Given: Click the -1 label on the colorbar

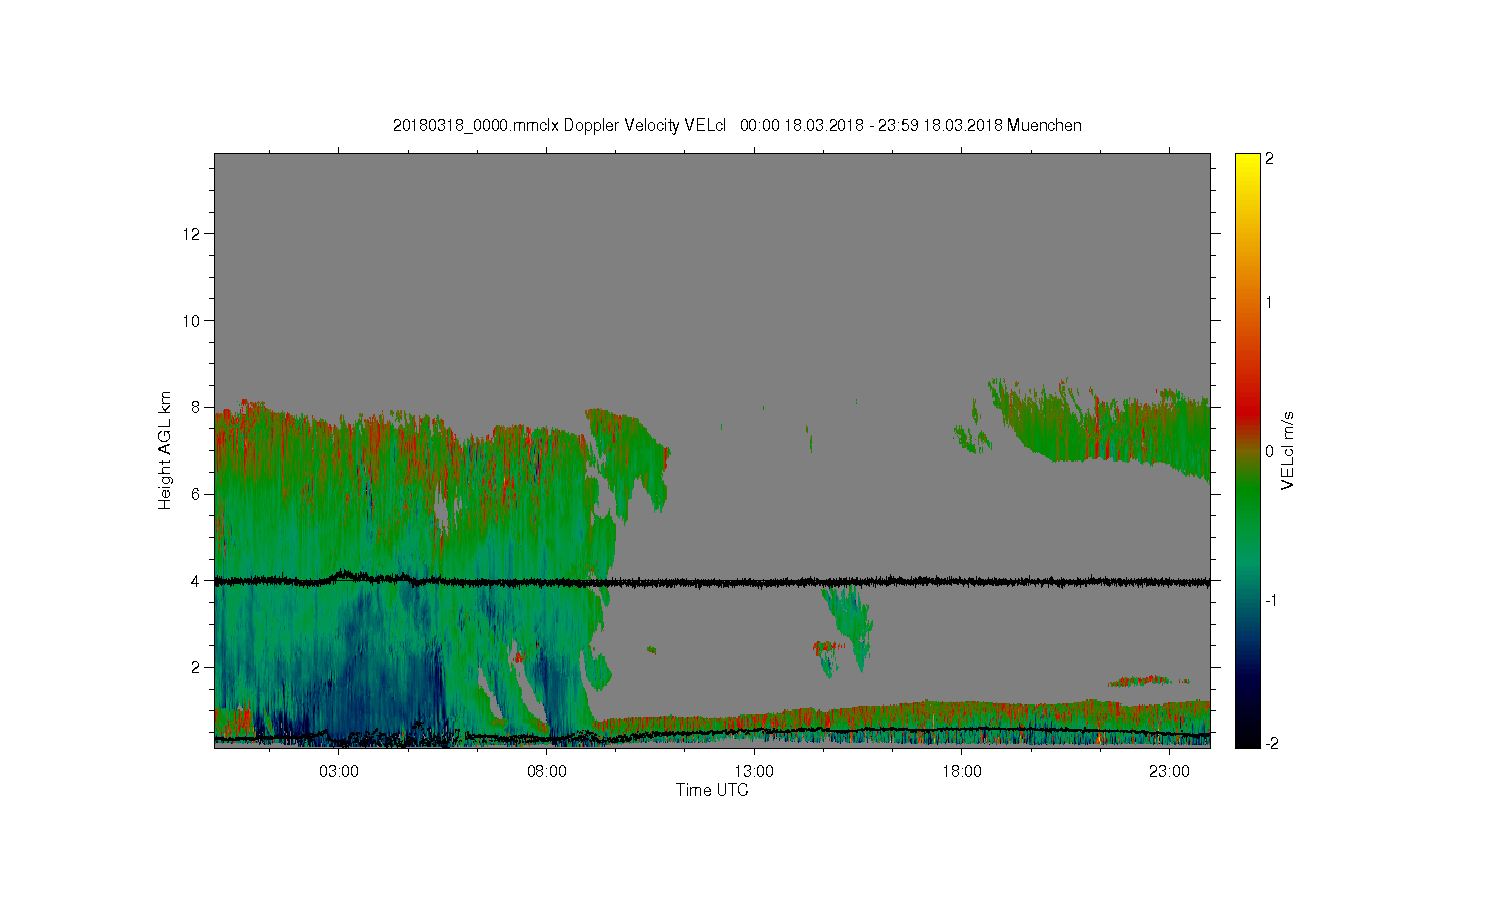Looking at the screenshot, I should 1270,600.
